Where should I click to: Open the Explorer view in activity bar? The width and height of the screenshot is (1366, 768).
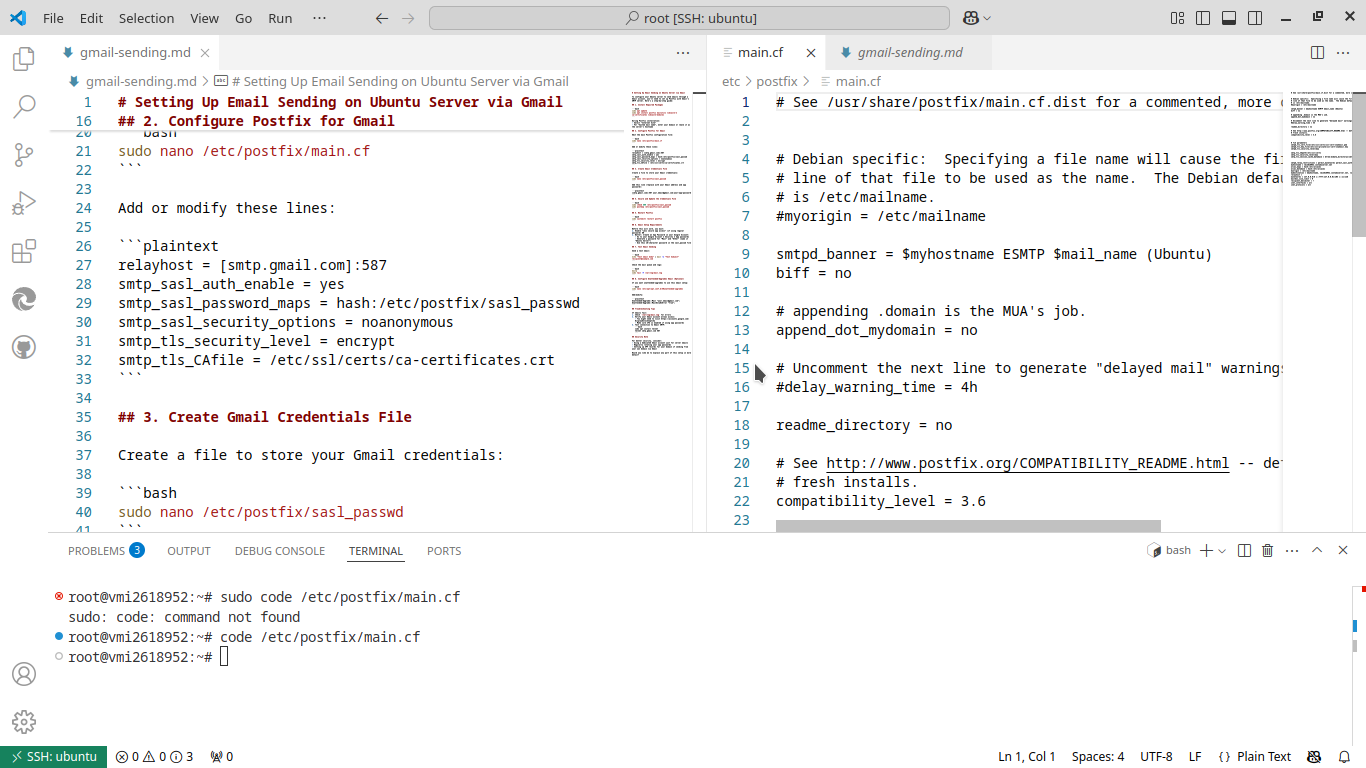click(x=24, y=59)
